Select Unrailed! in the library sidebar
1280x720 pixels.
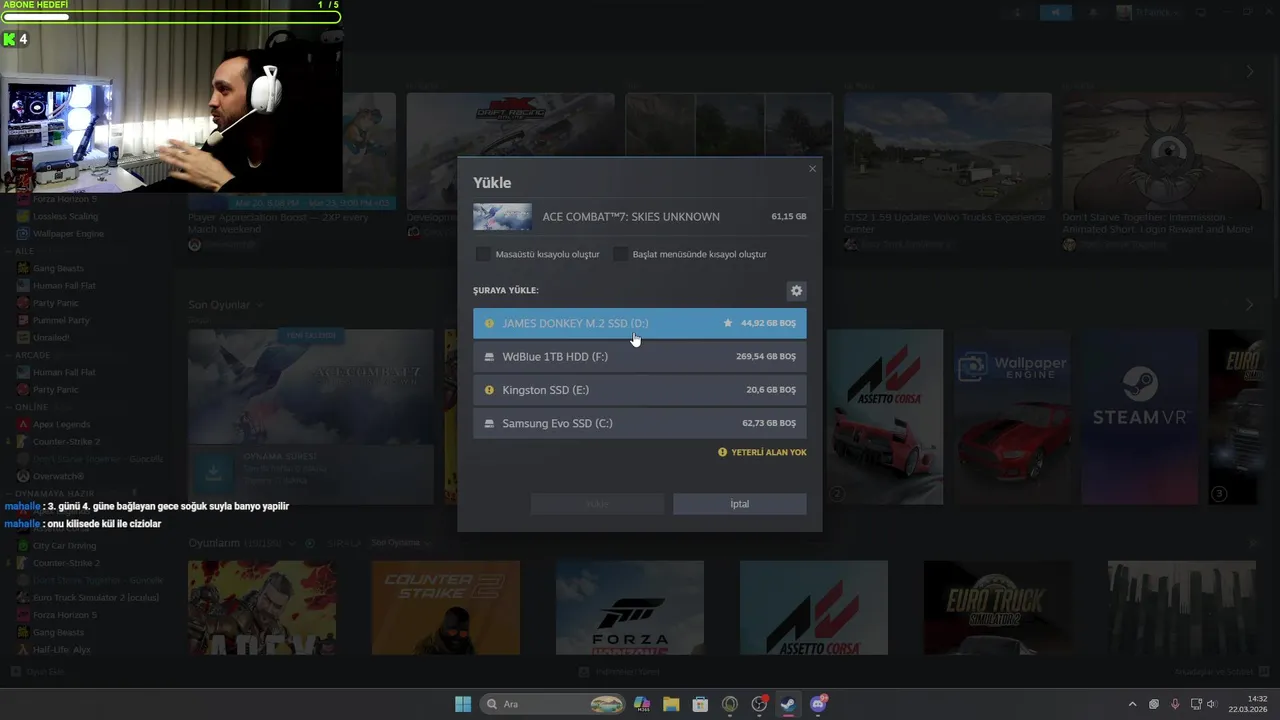coord(51,338)
